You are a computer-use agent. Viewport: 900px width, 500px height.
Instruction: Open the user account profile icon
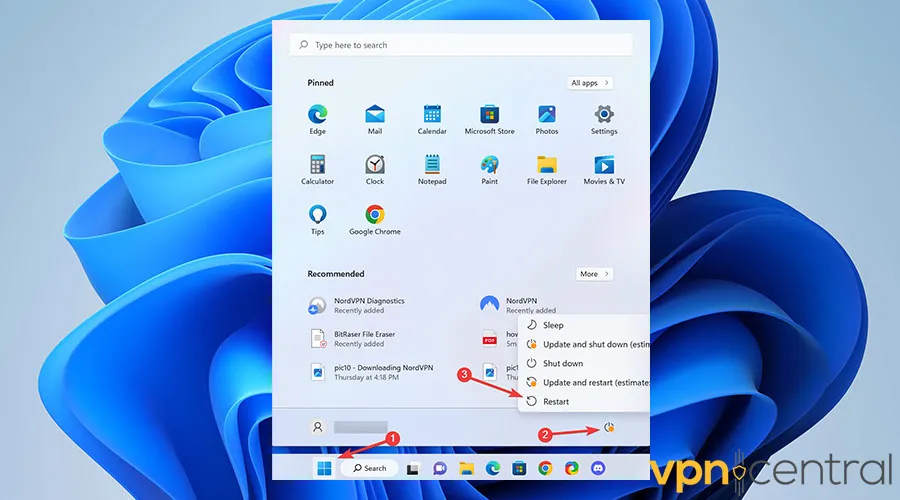pyautogui.click(x=317, y=427)
